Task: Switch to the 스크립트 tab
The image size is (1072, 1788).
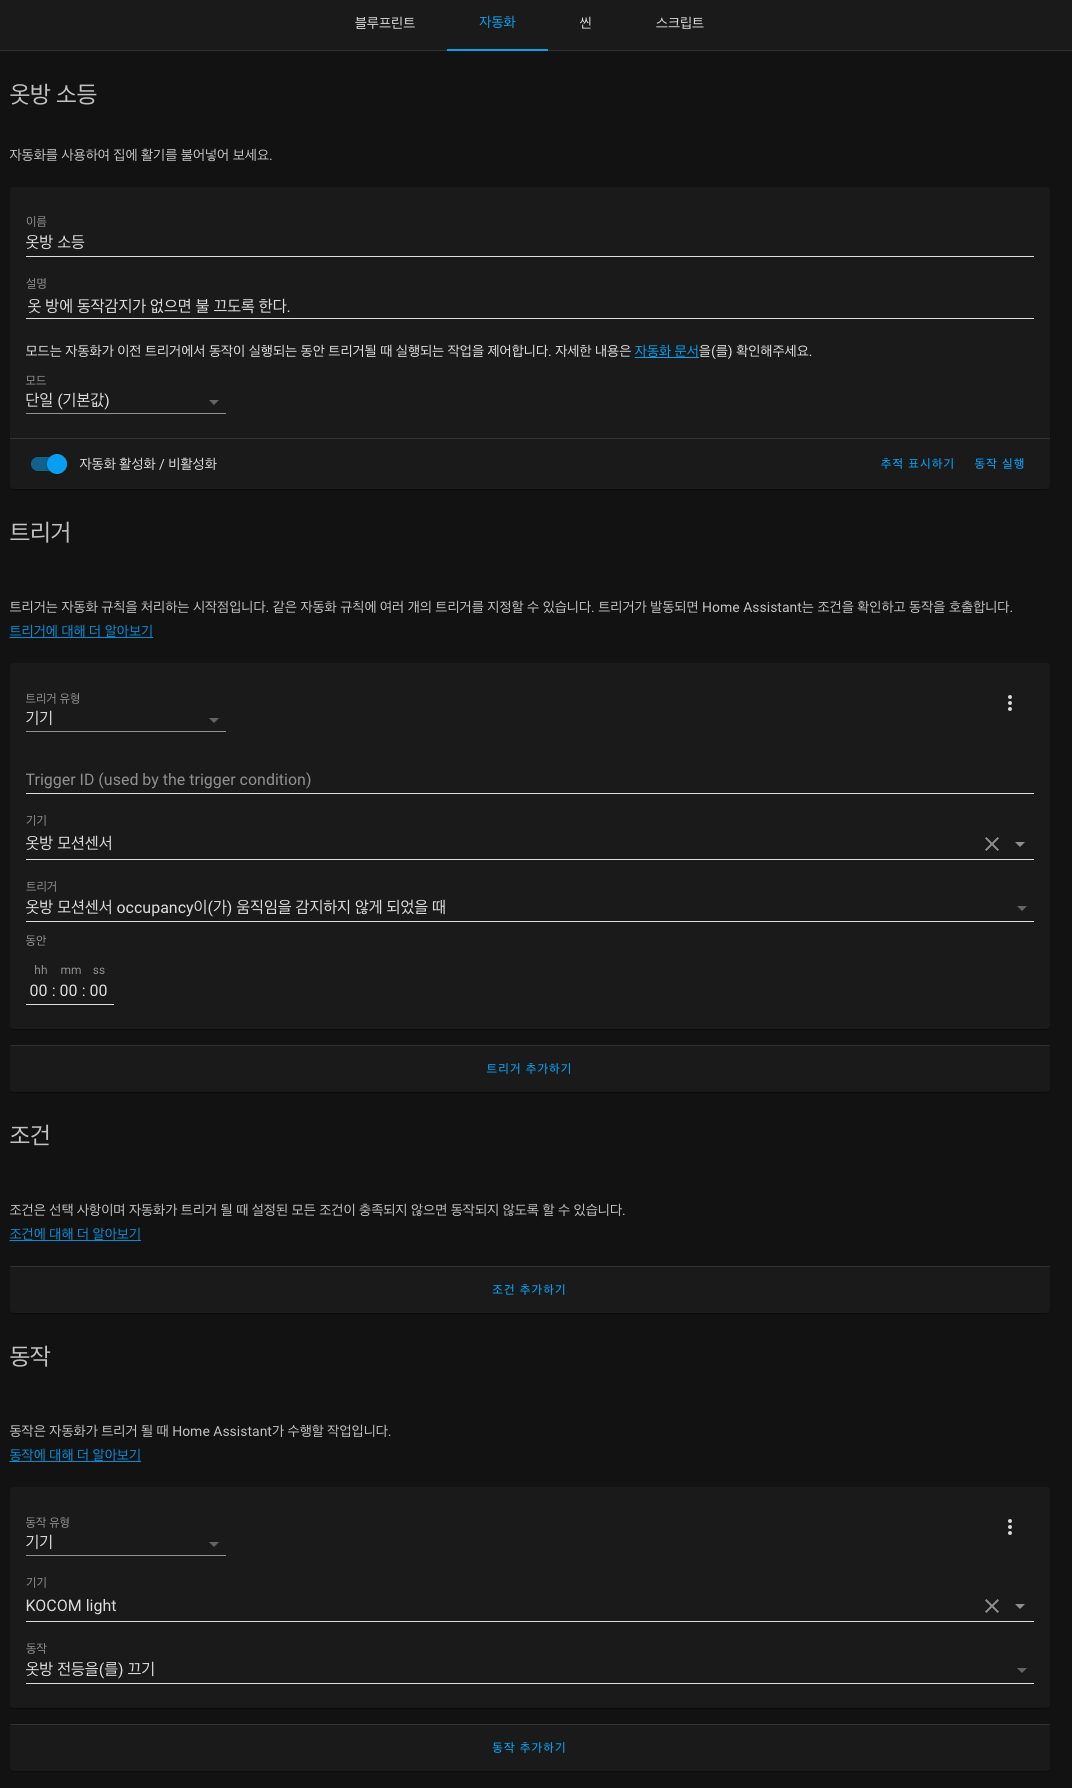Action: click(x=680, y=23)
